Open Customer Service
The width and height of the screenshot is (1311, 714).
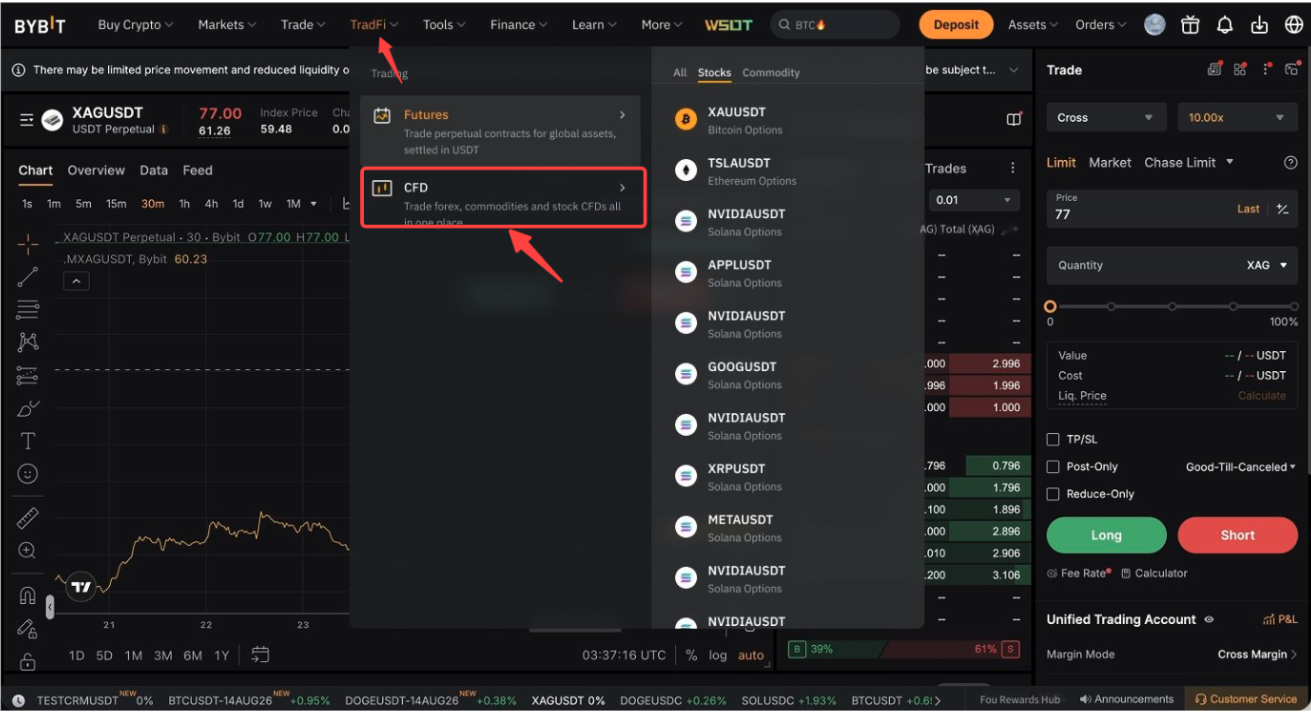coord(1246,699)
